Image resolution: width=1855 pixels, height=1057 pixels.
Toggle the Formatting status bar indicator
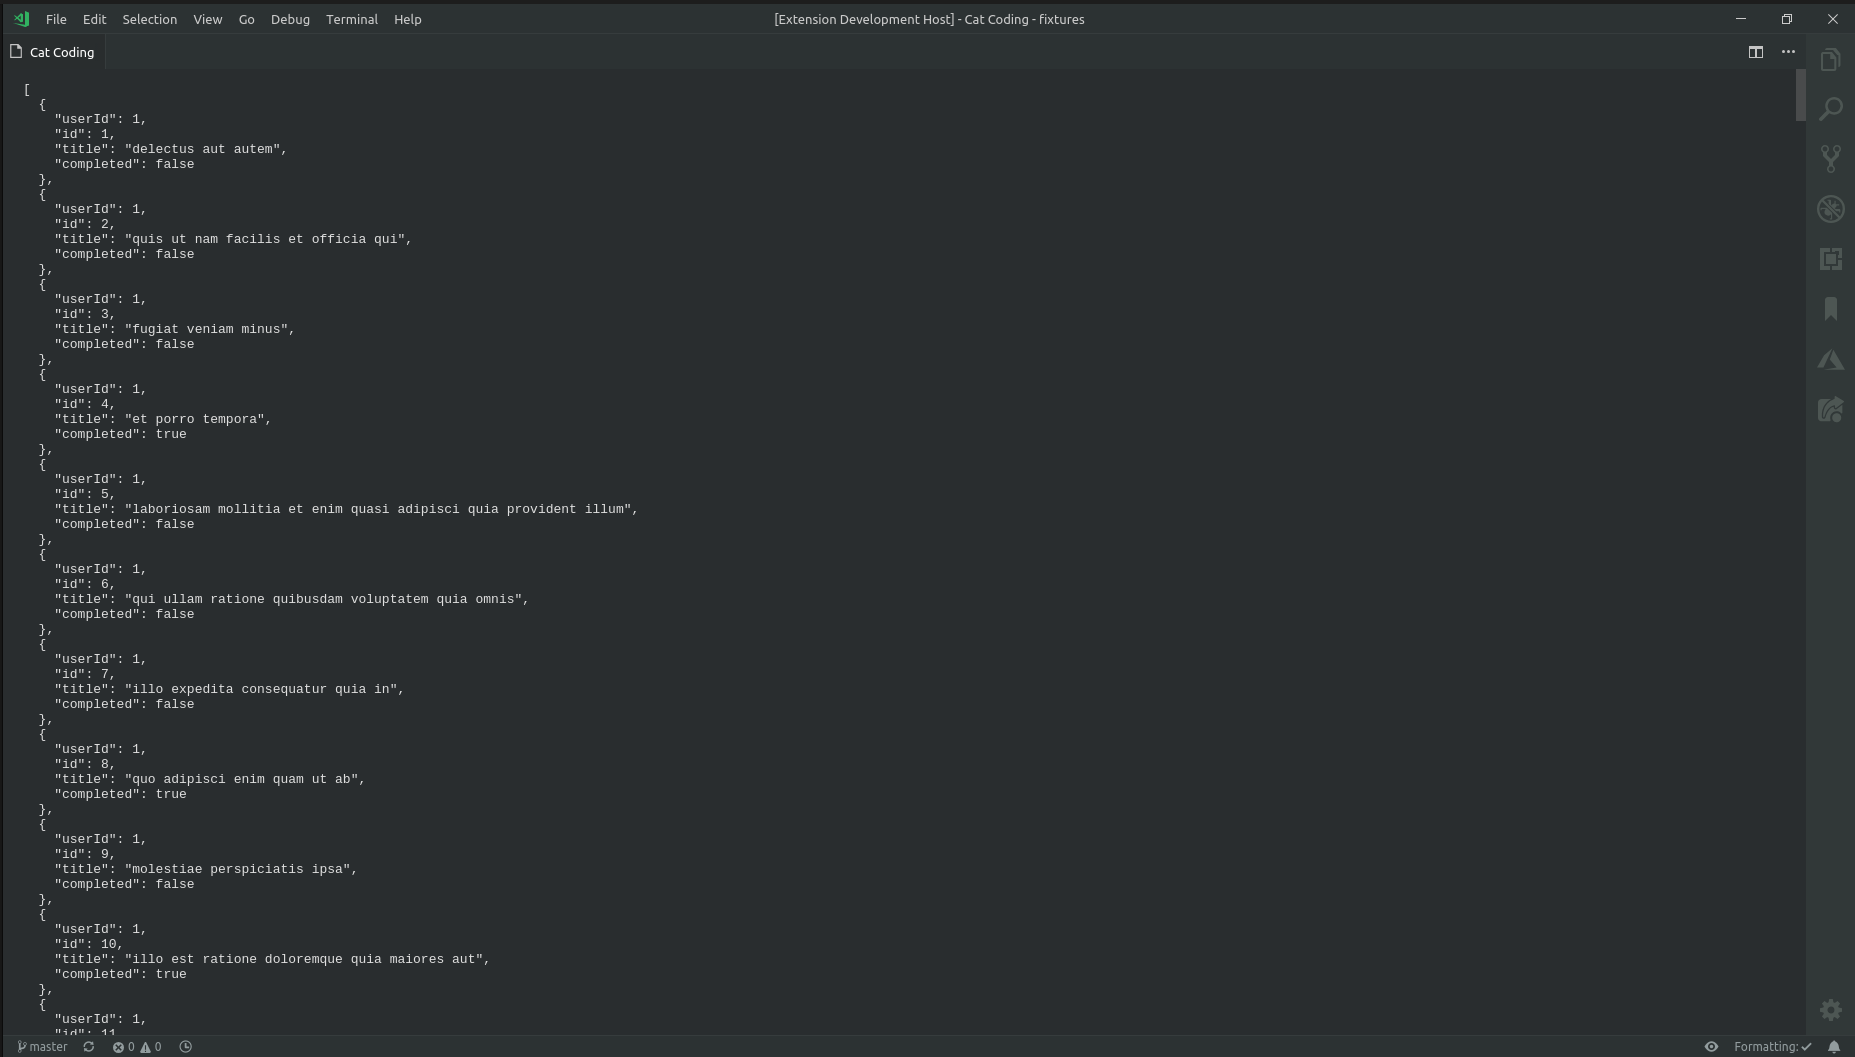pos(1768,1046)
